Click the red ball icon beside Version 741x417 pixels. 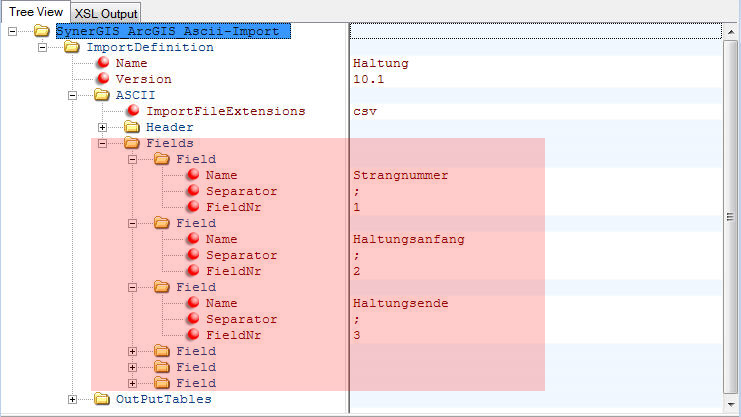[x=102, y=79]
